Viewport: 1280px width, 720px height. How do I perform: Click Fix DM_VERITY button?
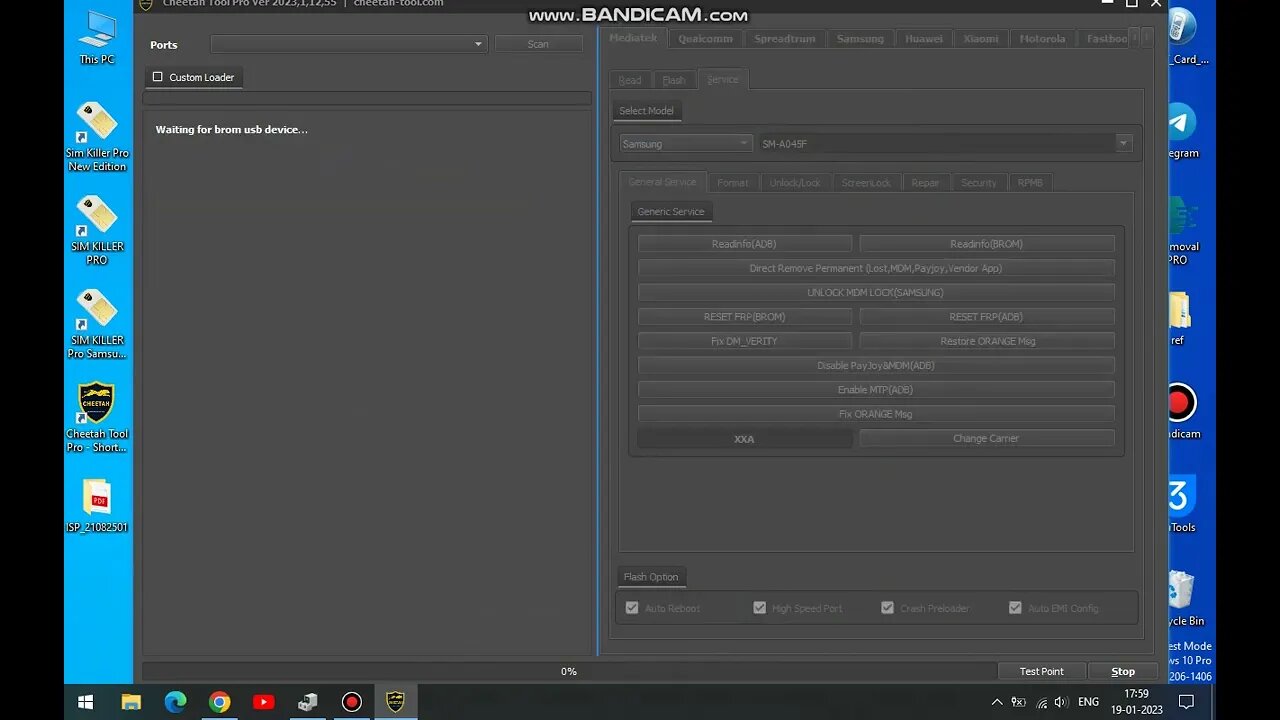point(744,341)
